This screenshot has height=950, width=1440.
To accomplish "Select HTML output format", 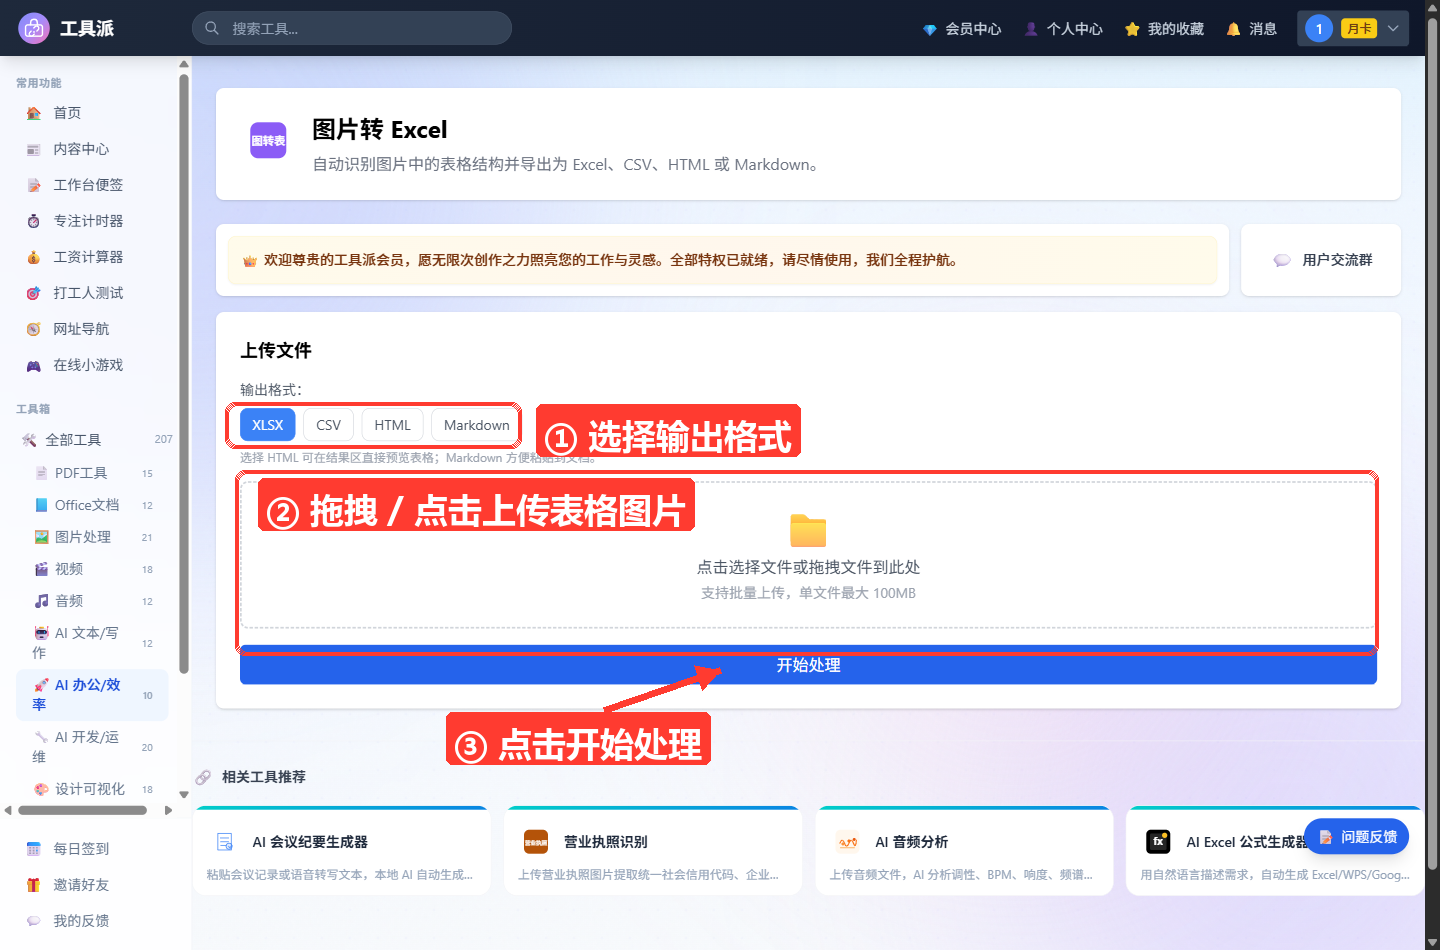I will click(x=392, y=425).
